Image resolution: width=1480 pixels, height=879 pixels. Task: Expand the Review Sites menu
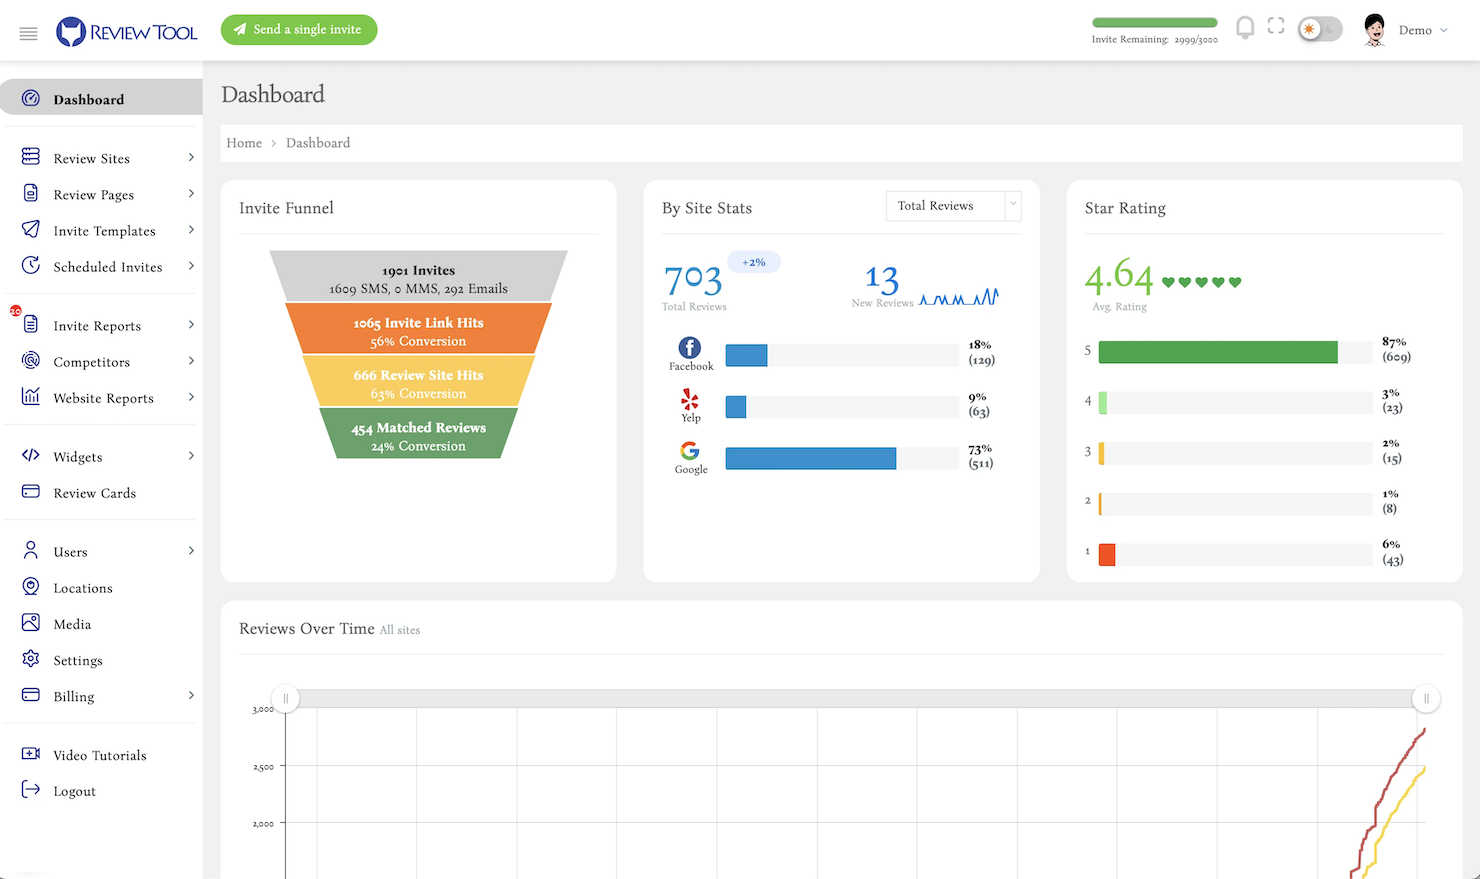(x=93, y=158)
